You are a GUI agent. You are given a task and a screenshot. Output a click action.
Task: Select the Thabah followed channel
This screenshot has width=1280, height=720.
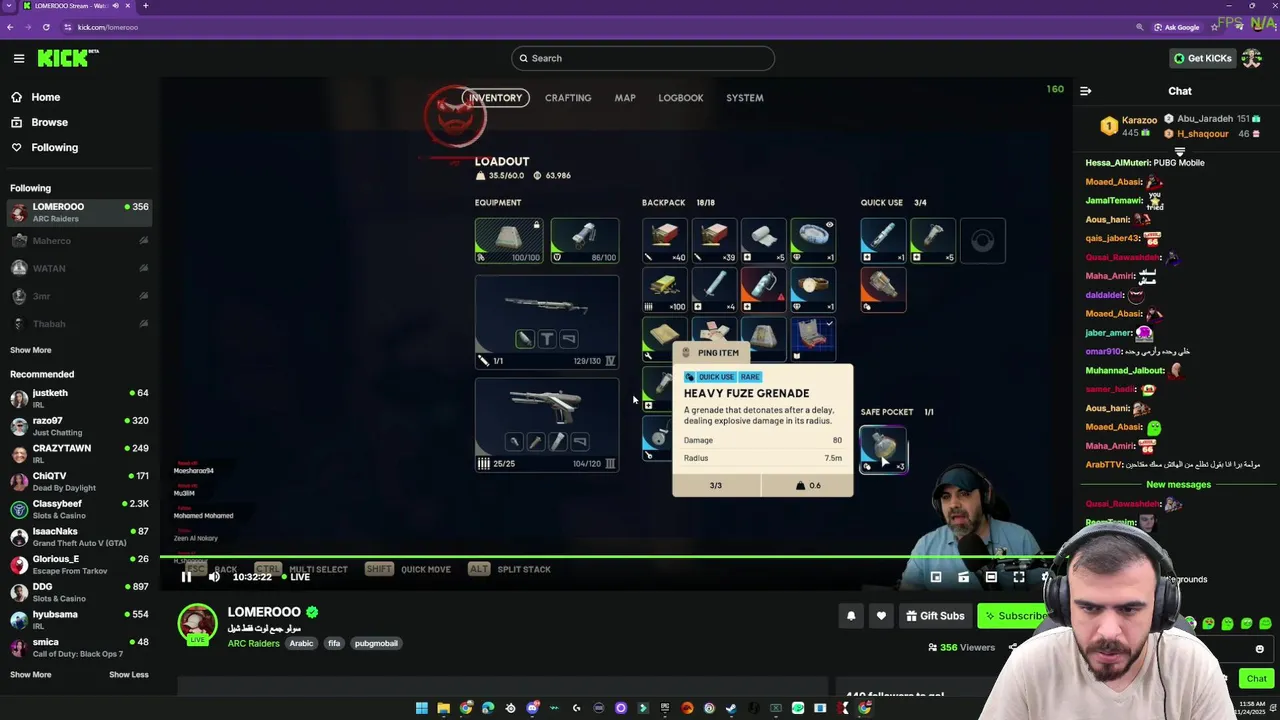pyautogui.click(x=79, y=324)
